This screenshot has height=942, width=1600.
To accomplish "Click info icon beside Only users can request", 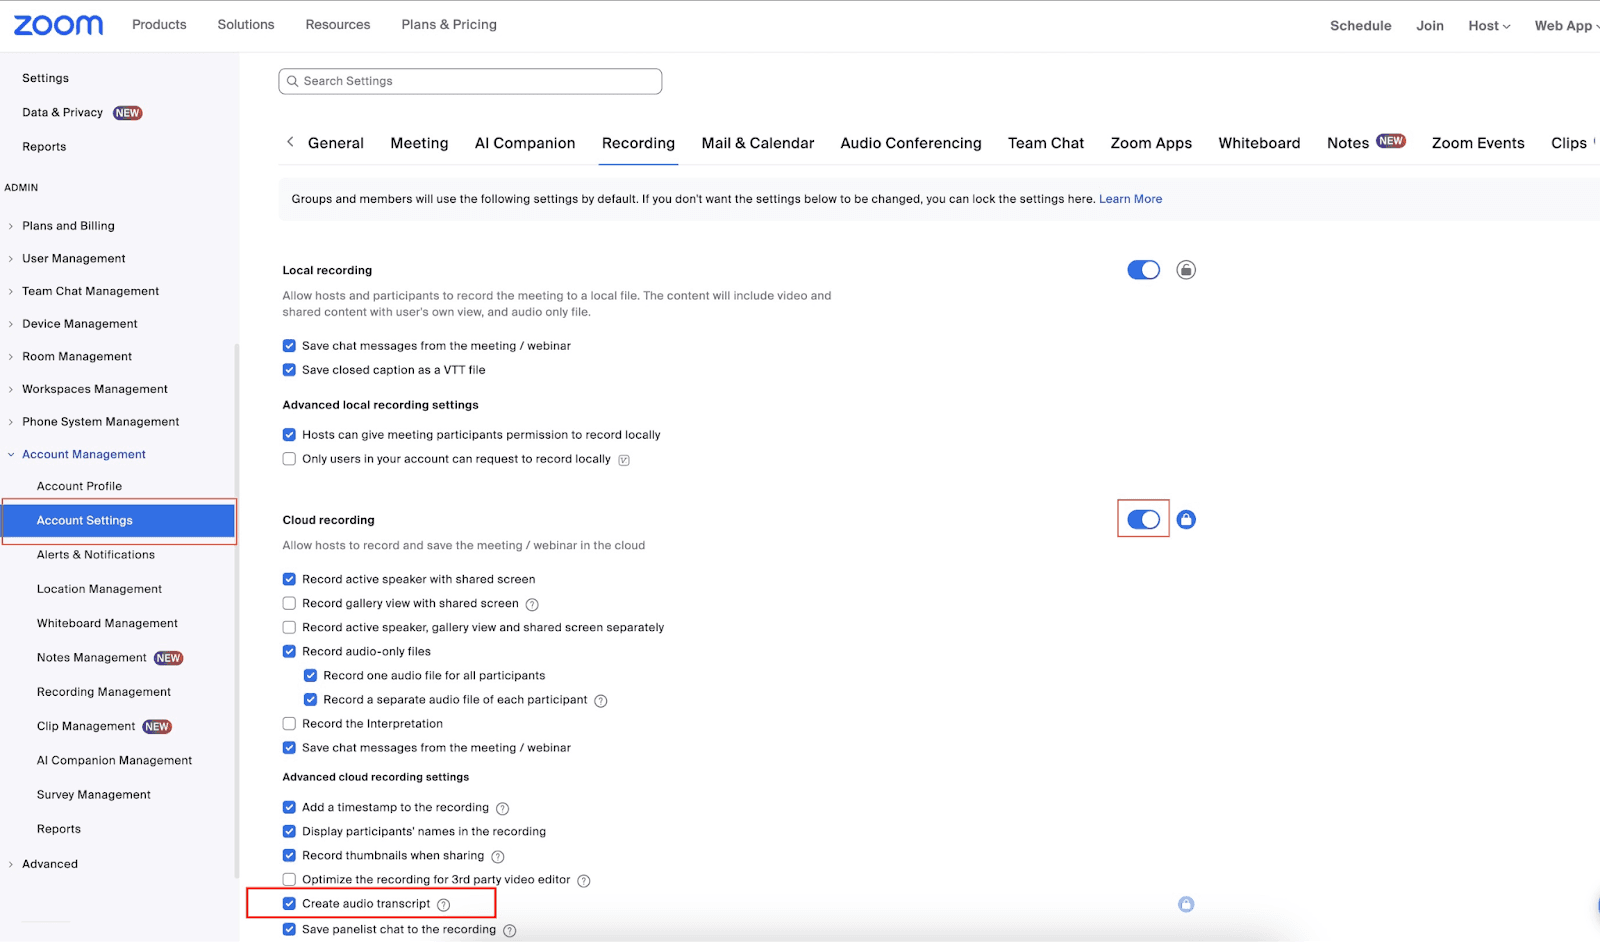I will point(624,460).
